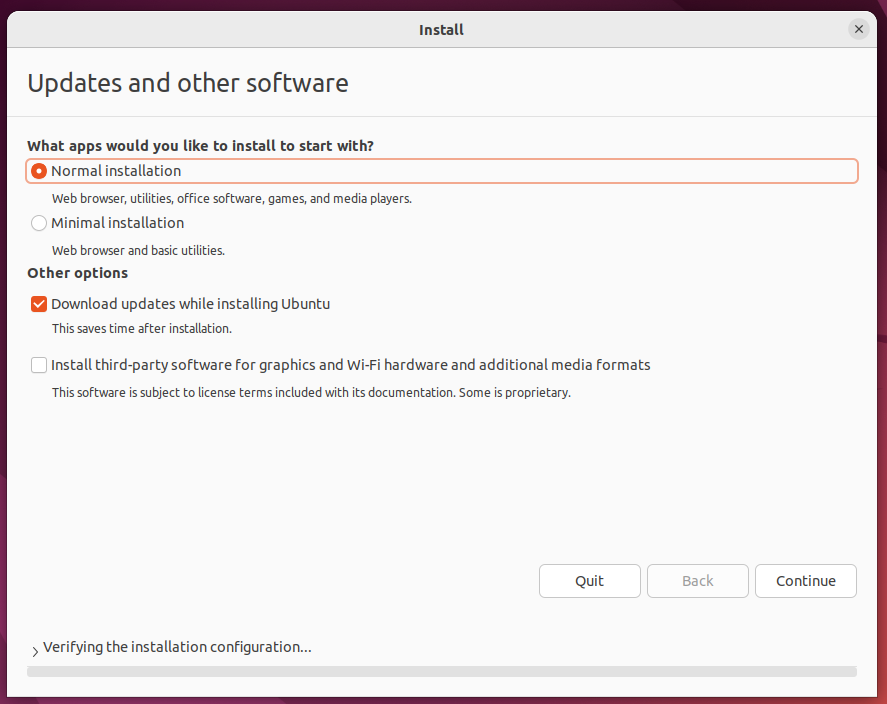Choose the Minimal installation option

point(38,223)
